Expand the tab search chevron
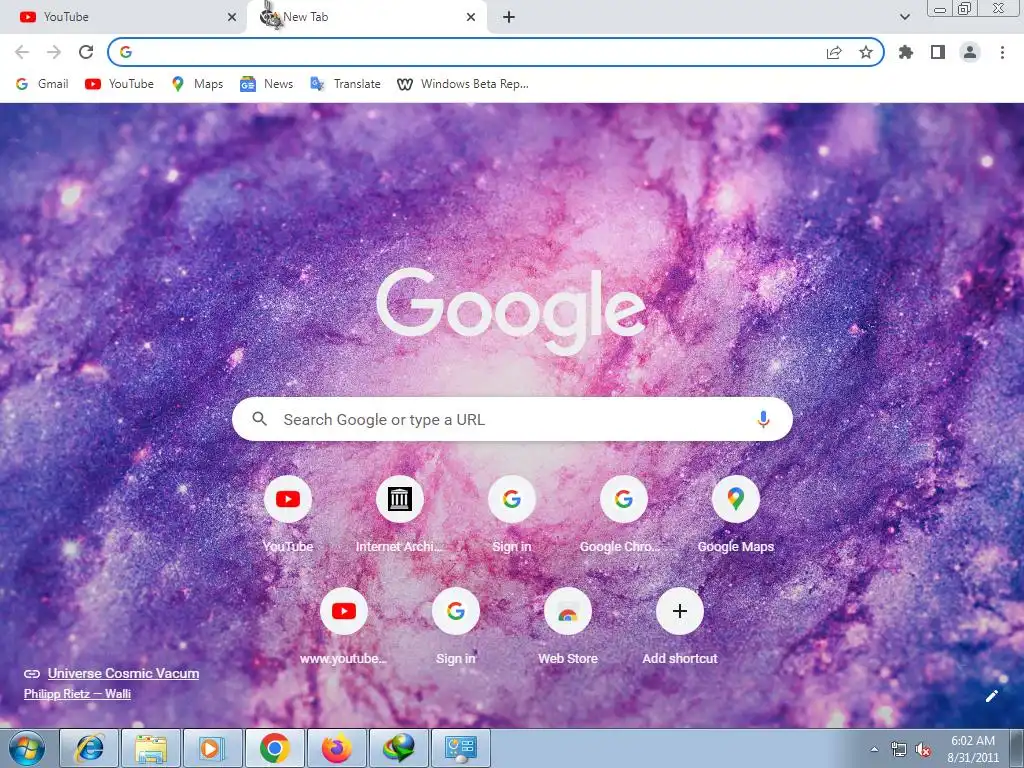This screenshot has height=768, width=1024. pyautogui.click(x=904, y=17)
